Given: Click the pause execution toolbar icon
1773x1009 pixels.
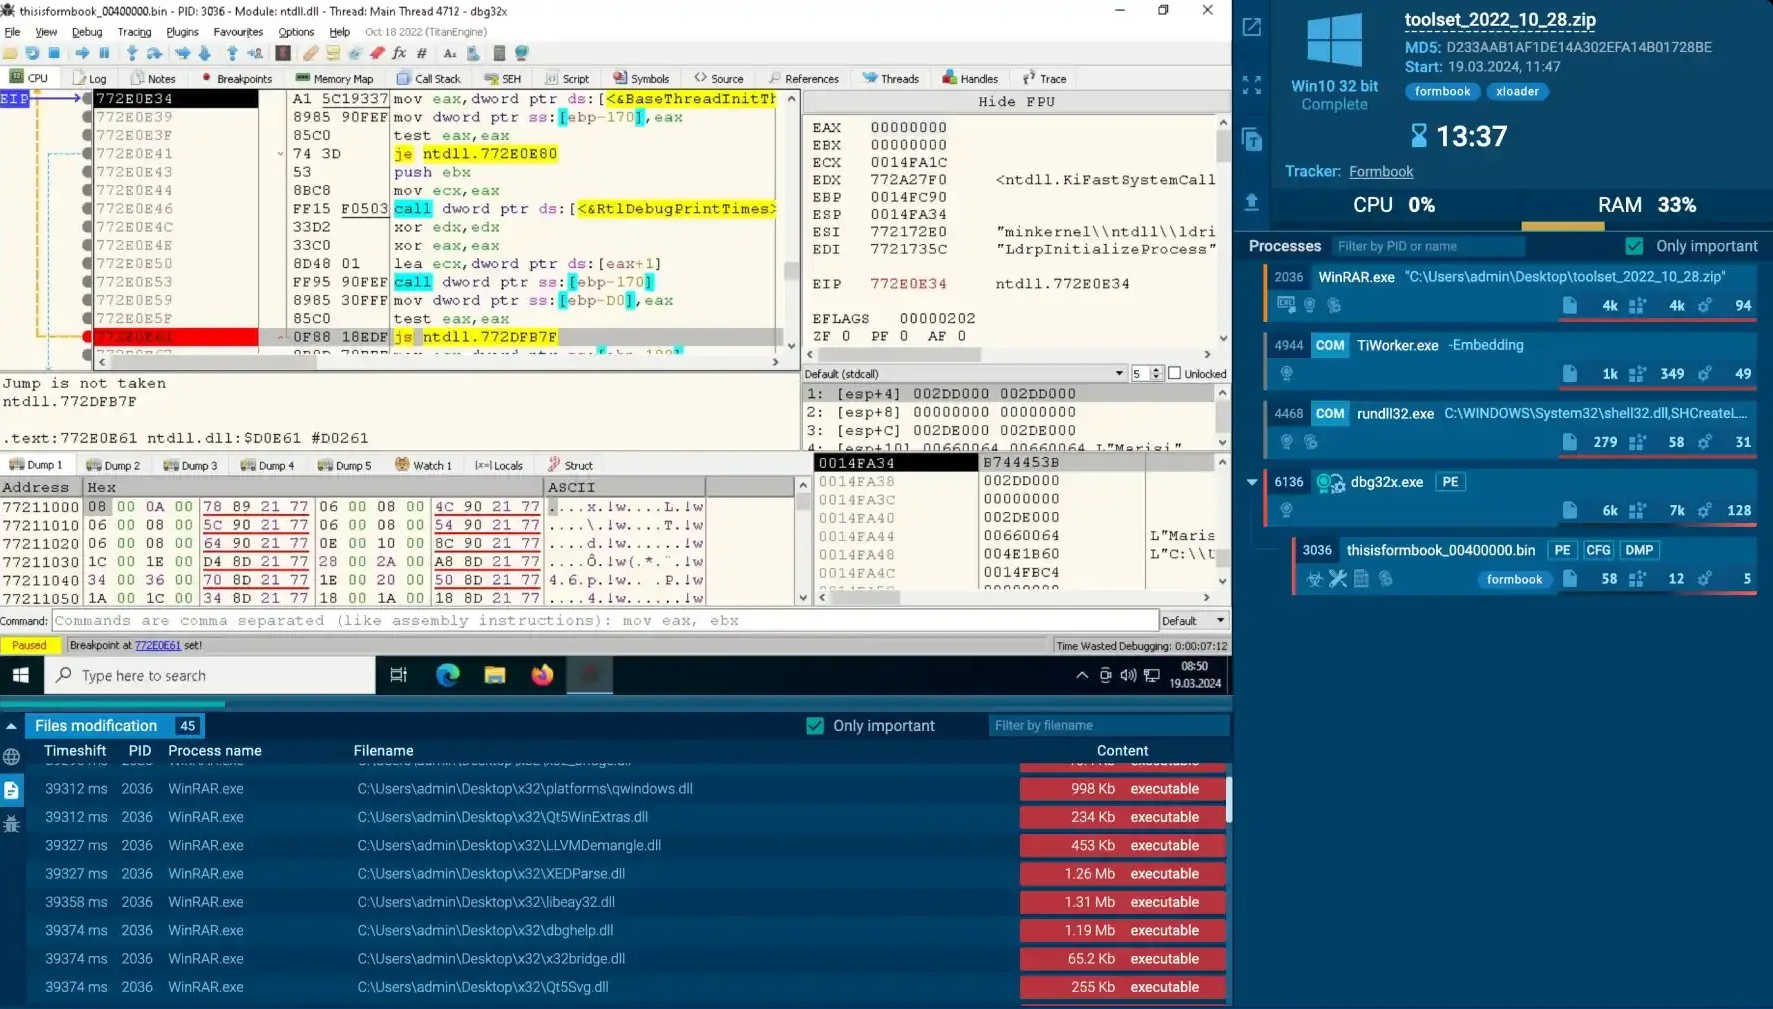Looking at the screenshot, I should (x=104, y=53).
